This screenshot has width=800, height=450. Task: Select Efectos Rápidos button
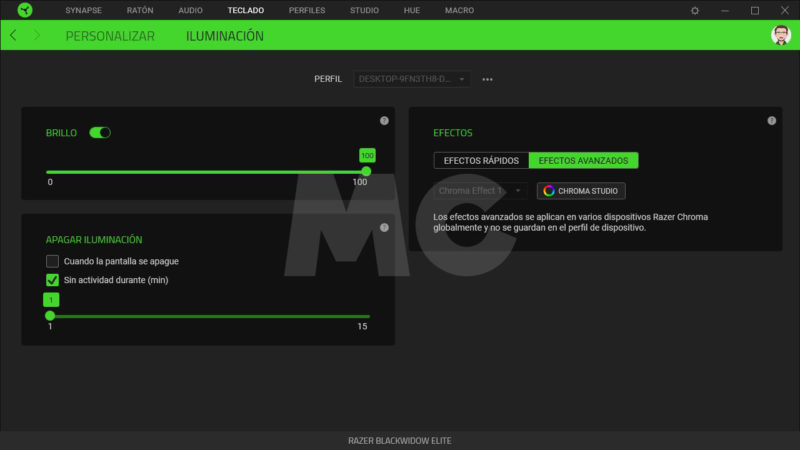click(x=481, y=160)
